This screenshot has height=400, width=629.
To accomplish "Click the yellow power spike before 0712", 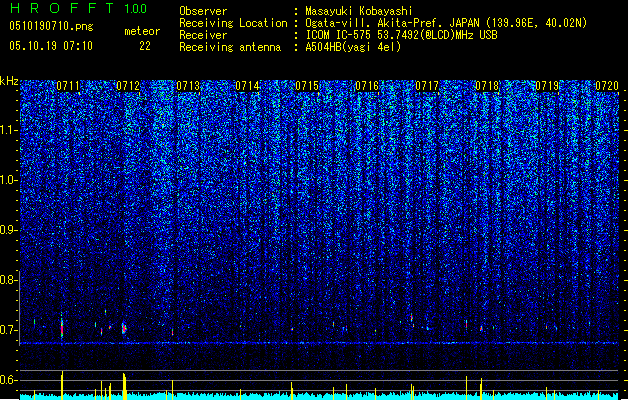I will [x=124, y=386].
